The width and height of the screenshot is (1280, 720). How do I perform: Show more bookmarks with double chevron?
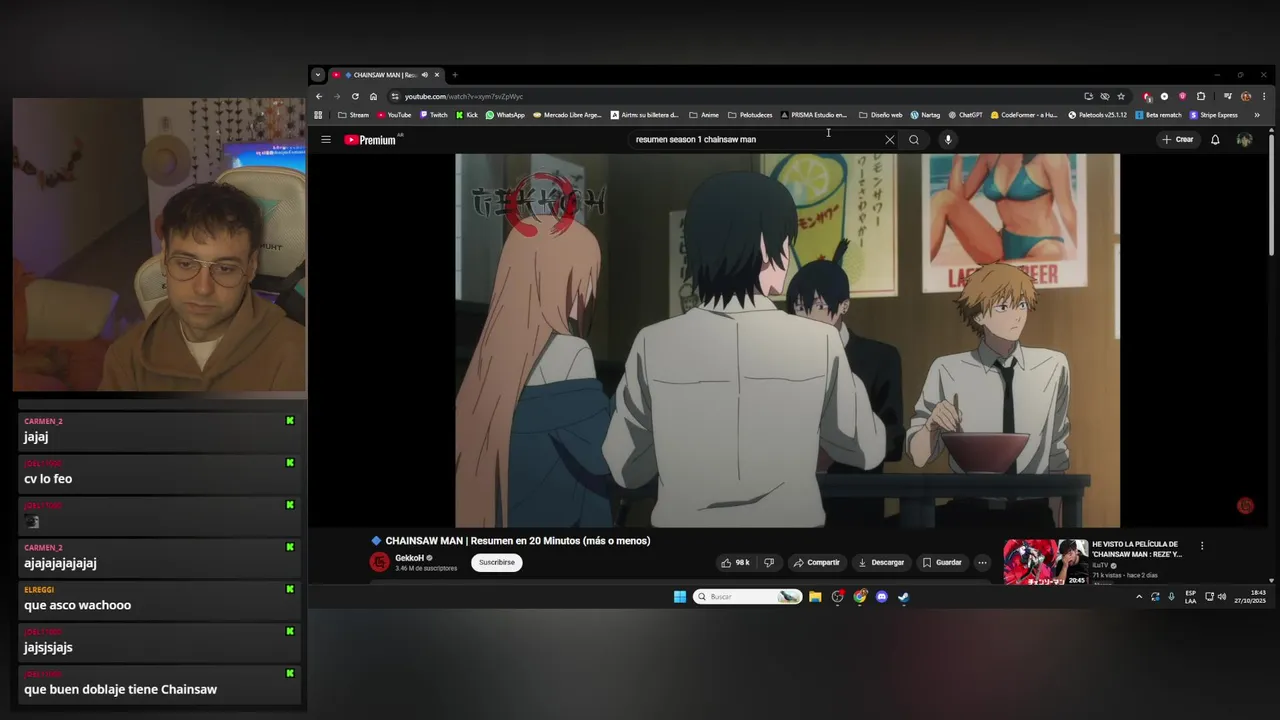pyautogui.click(x=1257, y=115)
